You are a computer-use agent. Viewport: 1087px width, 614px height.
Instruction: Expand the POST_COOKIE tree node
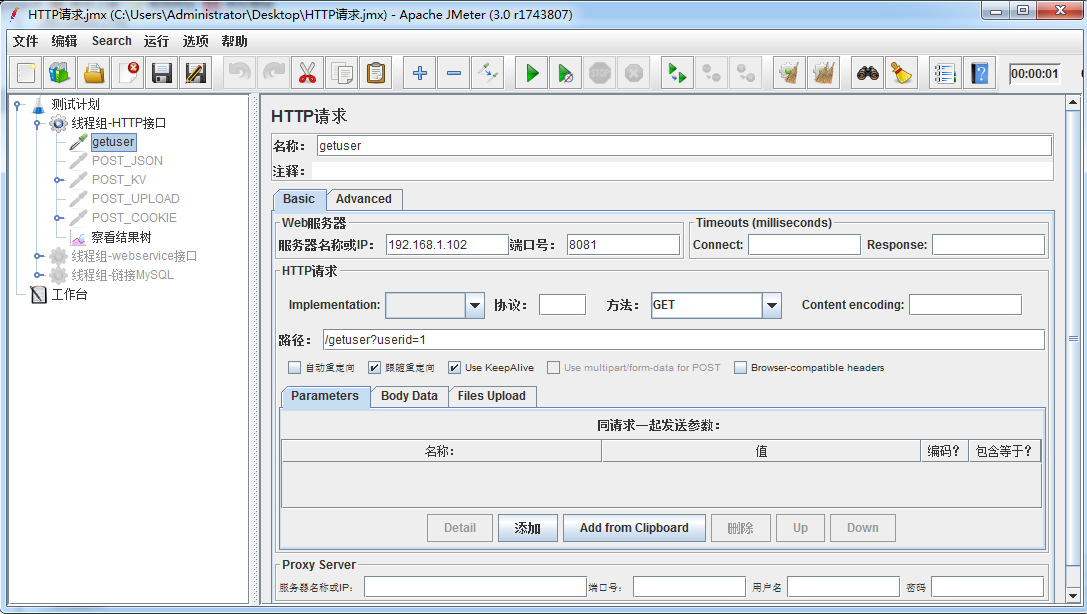(x=58, y=218)
